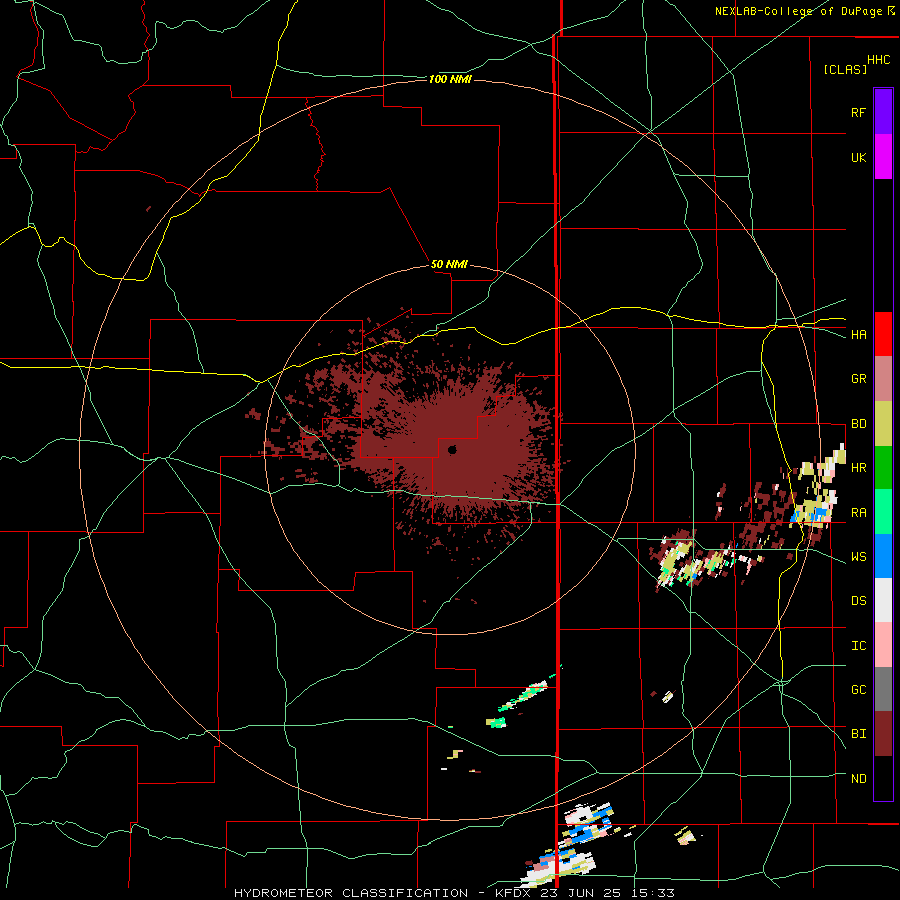Viewport: 900px width, 900px height.
Task: Click the HA red legend swatch
Action: coord(883,334)
